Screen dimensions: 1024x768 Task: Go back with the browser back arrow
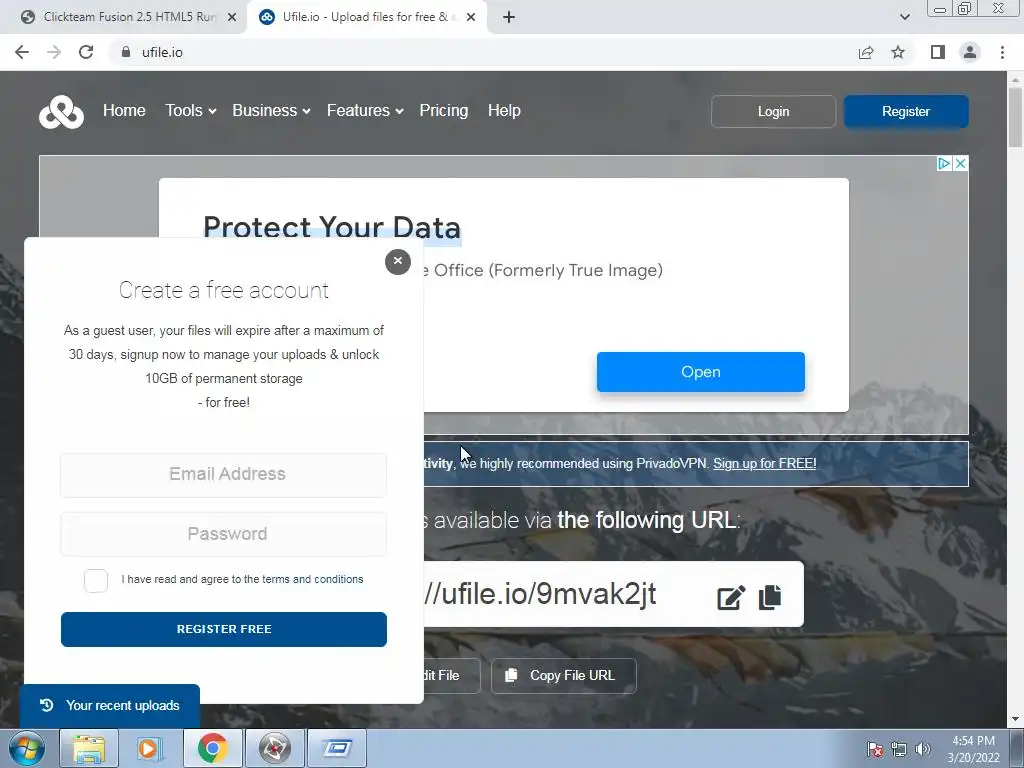(22, 52)
